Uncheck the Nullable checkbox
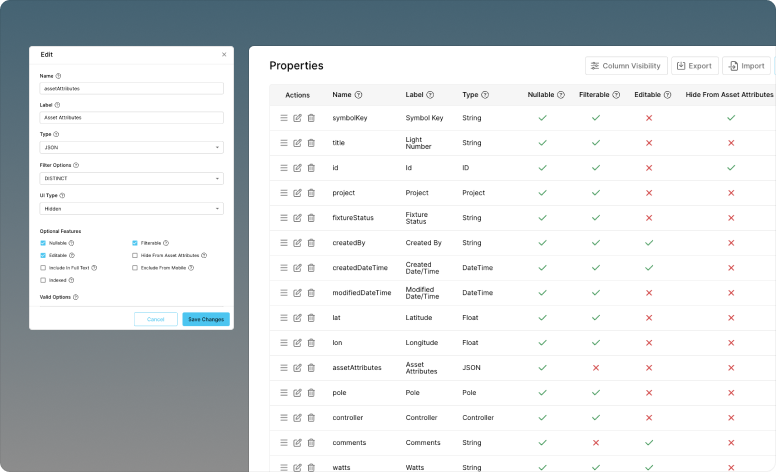The height and width of the screenshot is (472, 776). click(x=42, y=243)
